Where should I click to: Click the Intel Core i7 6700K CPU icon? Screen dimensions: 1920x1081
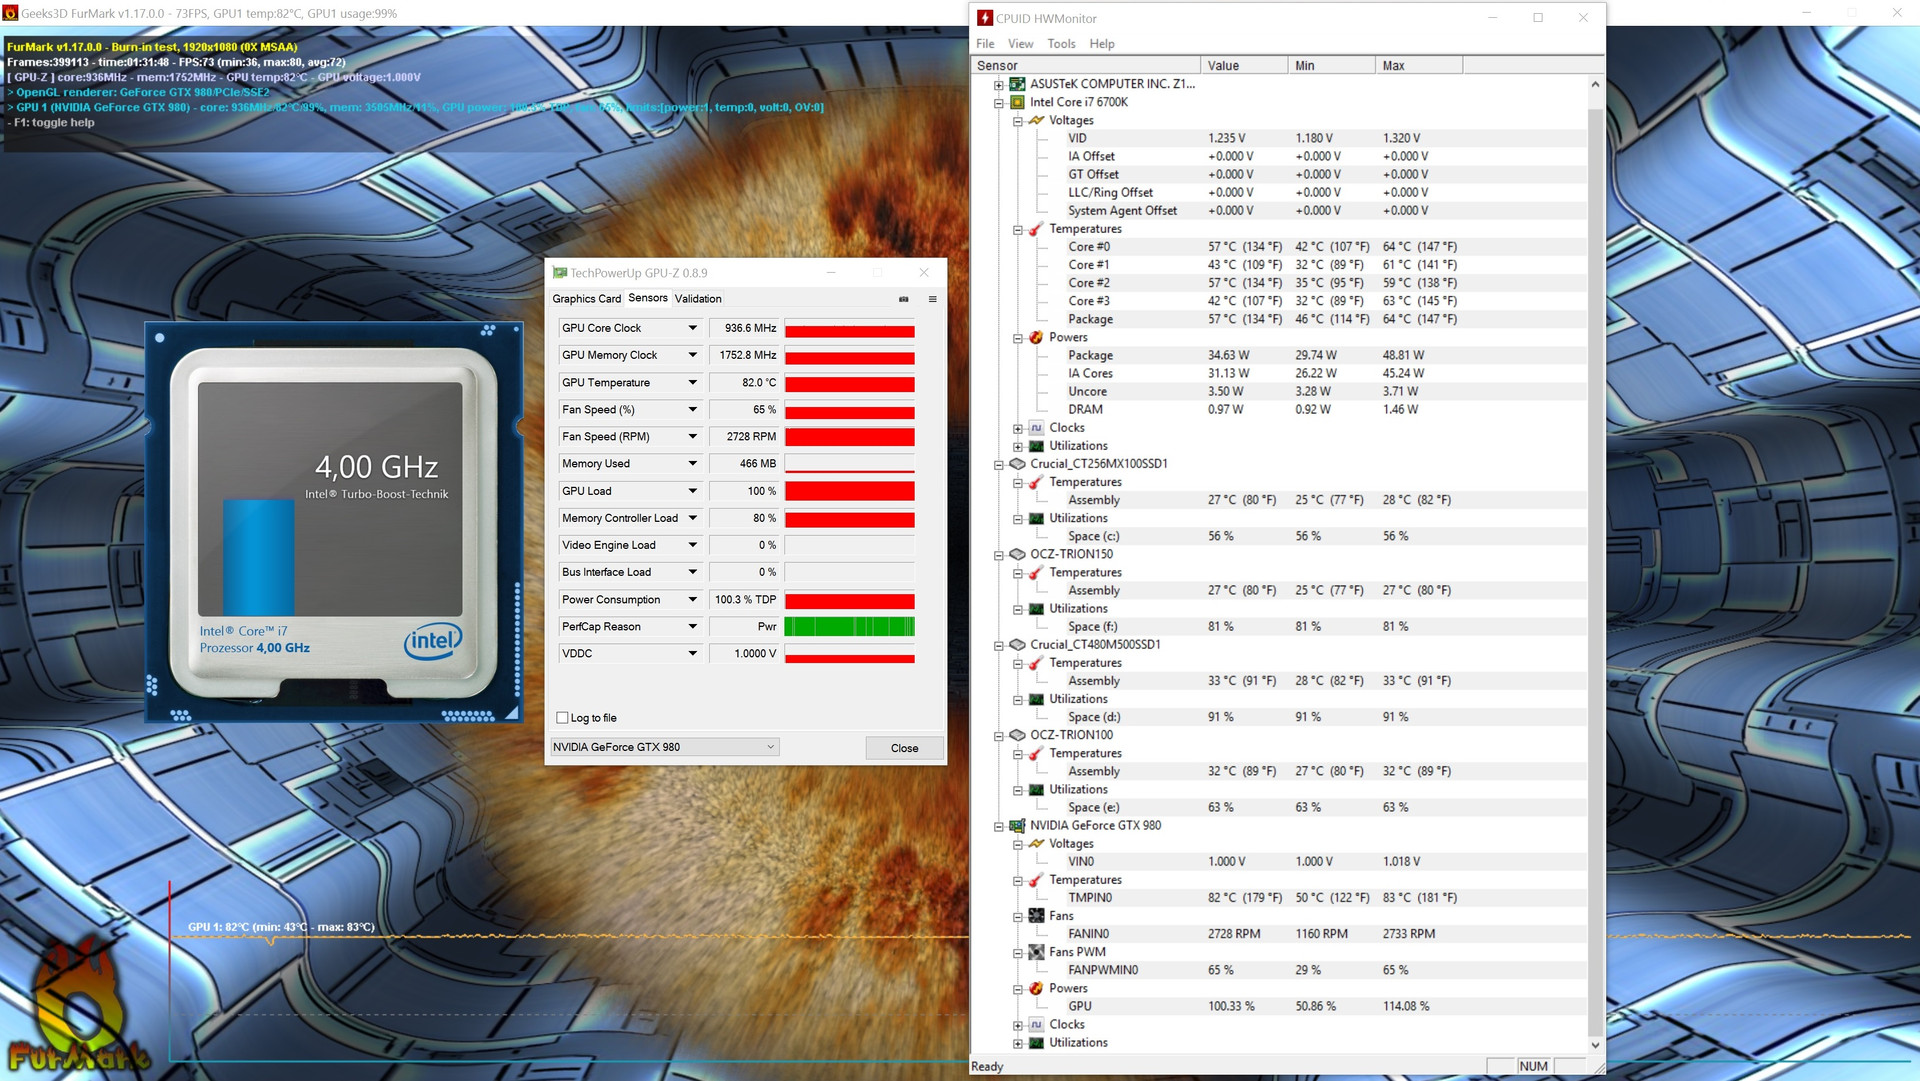[x=1017, y=102]
